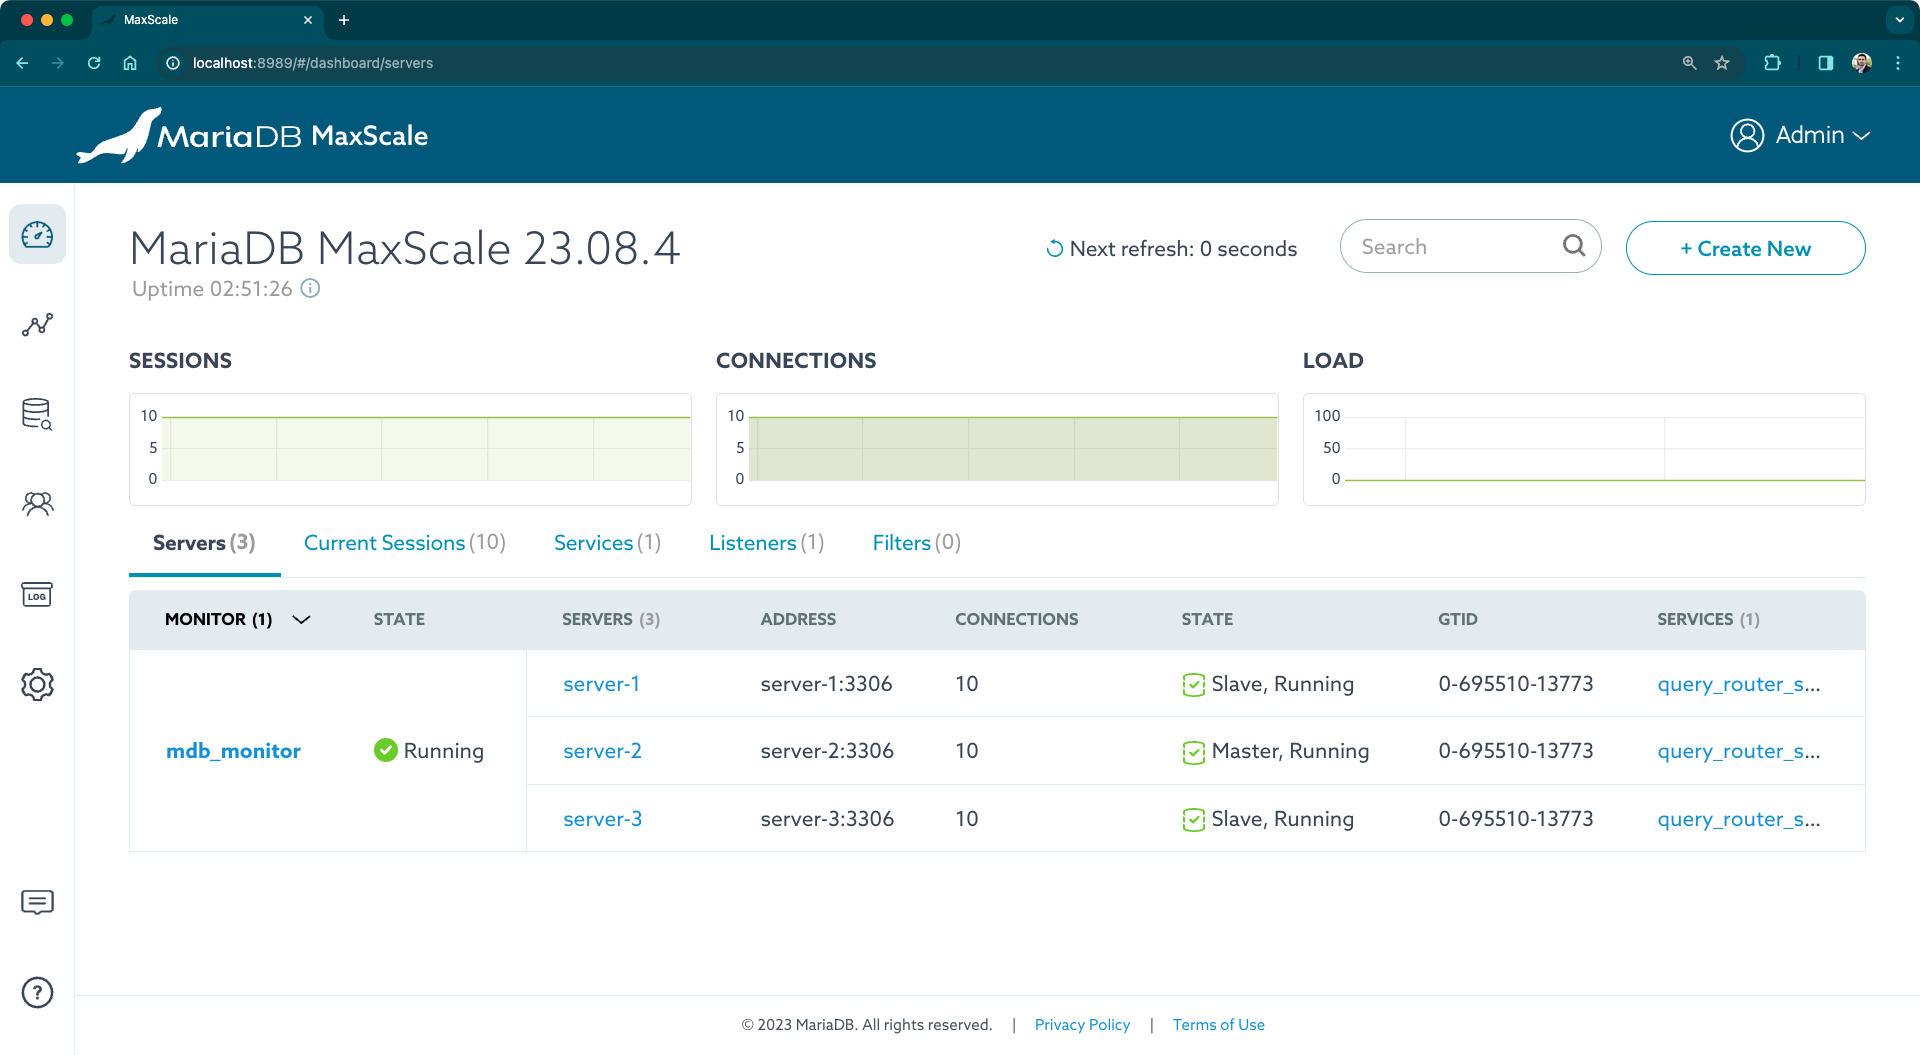Expand the MONITOR column header dropdown
The width and height of the screenshot is (1920, 1055).
tap(301, 619)
